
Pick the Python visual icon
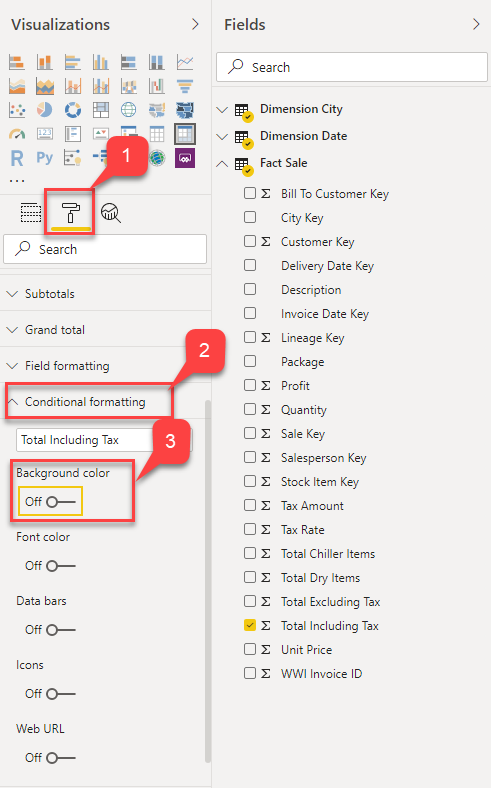[45, 158]
